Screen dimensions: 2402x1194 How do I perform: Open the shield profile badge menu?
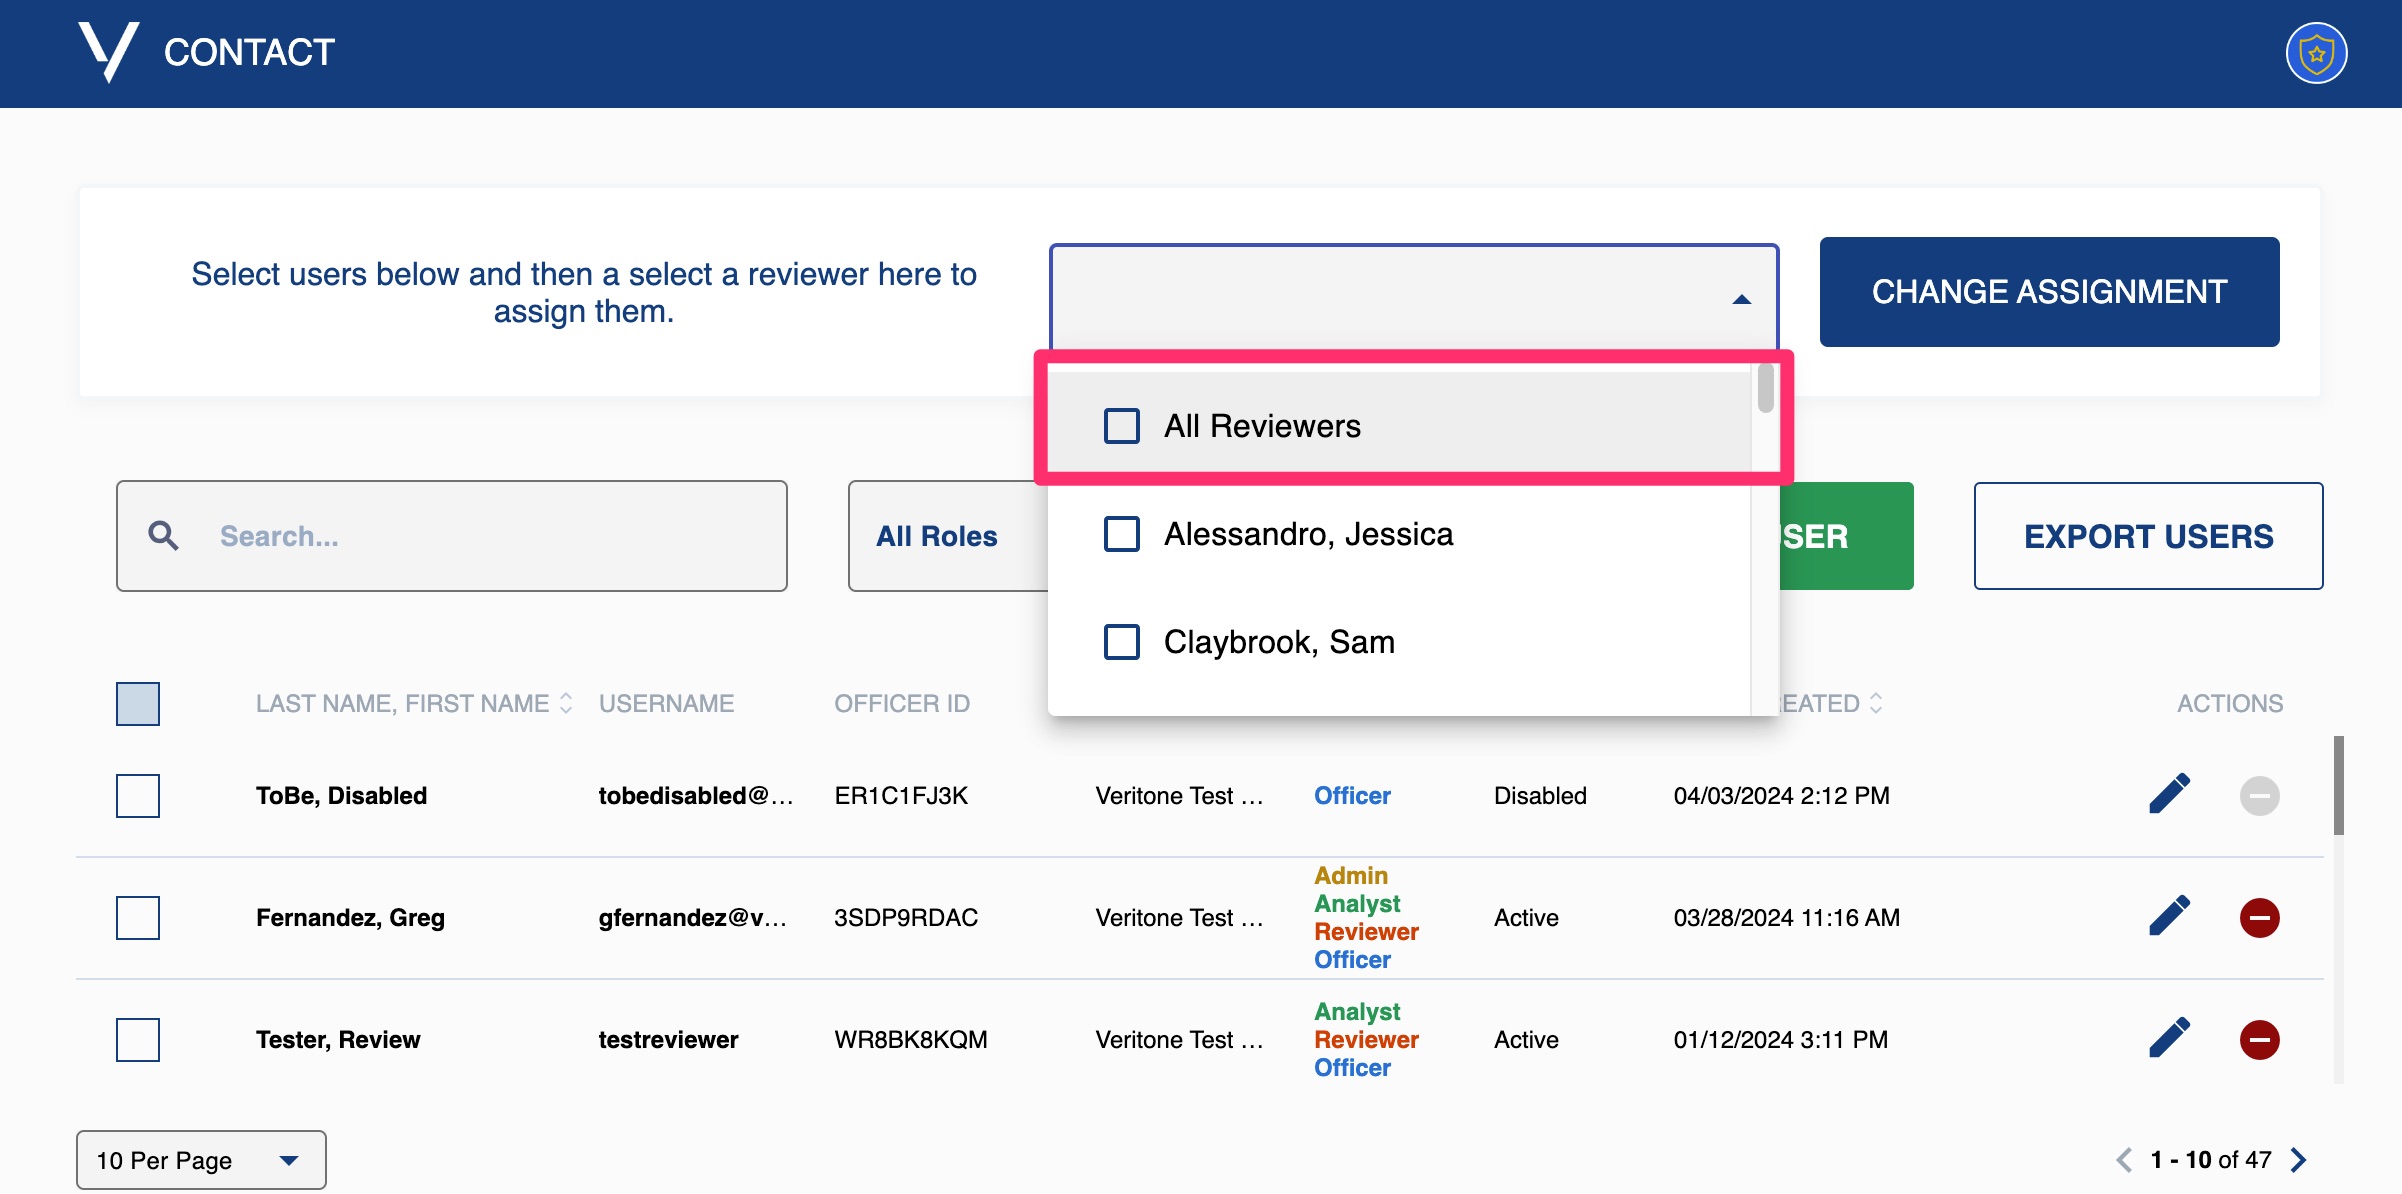click(2316, 53)
